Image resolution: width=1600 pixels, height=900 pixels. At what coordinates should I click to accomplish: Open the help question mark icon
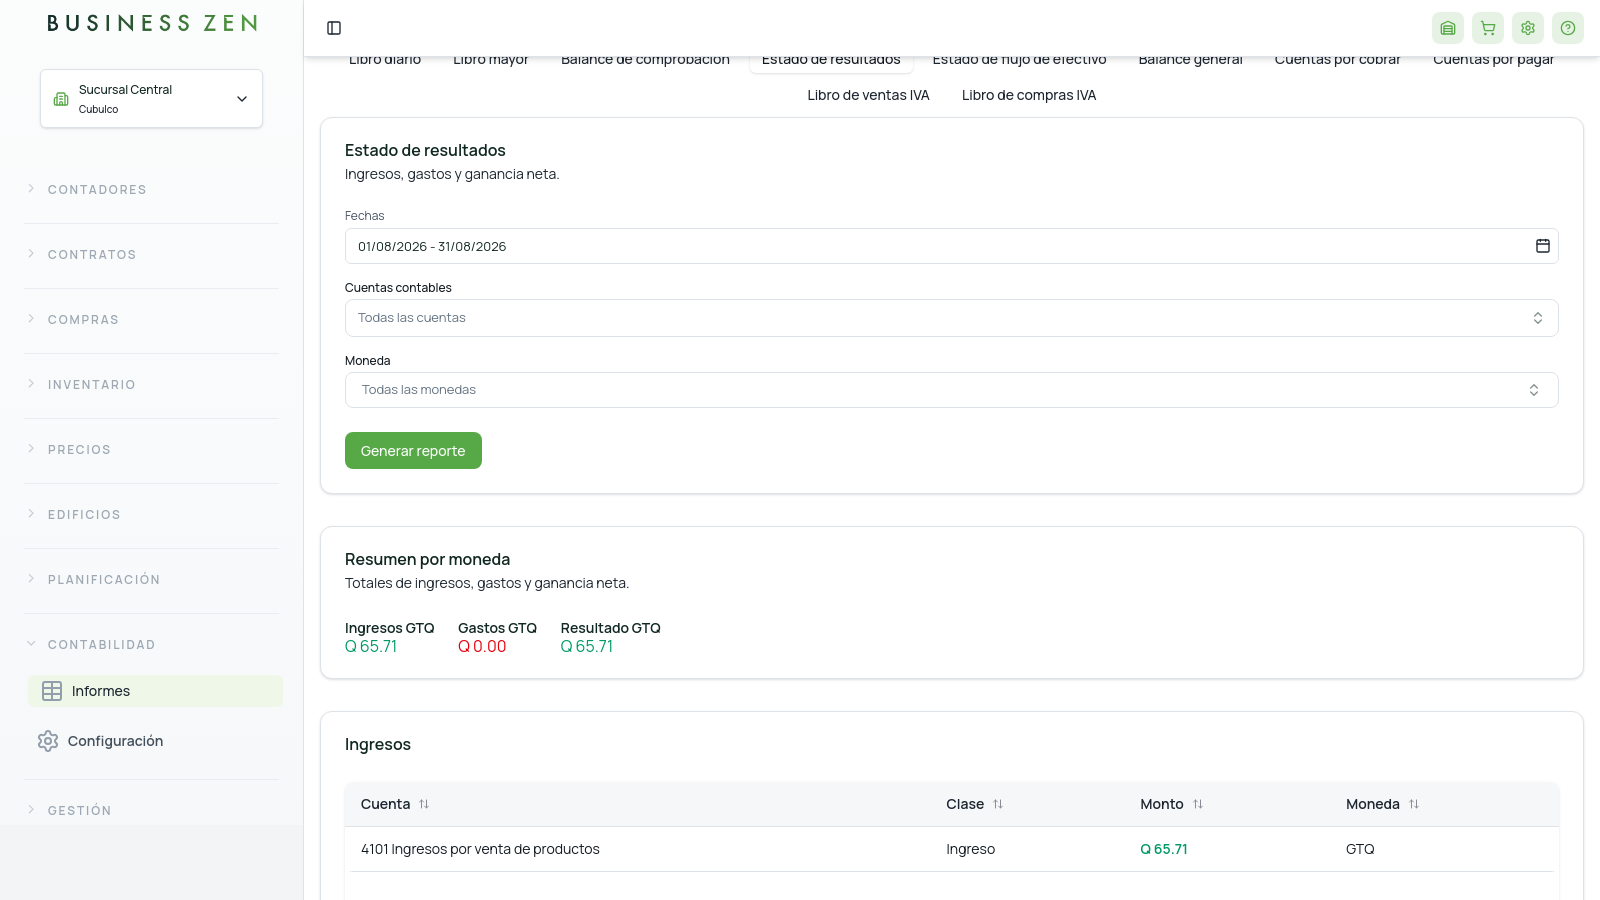(x=1568, y=28)
